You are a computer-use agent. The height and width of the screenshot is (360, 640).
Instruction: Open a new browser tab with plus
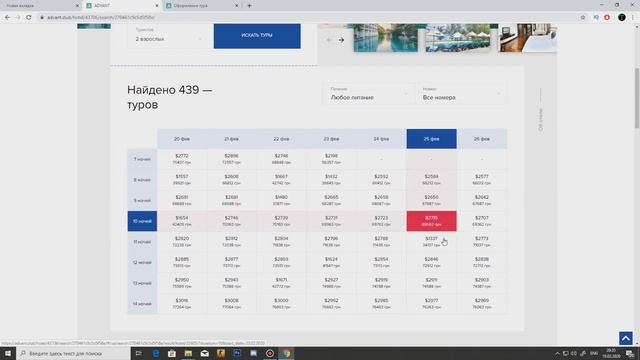coord(249,6)
